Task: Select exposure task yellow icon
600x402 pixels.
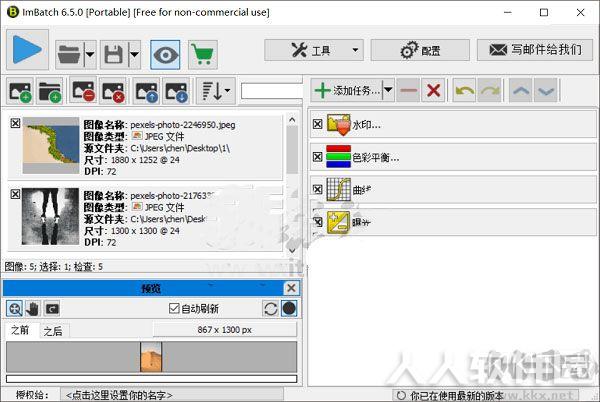Action: [339, 222]
